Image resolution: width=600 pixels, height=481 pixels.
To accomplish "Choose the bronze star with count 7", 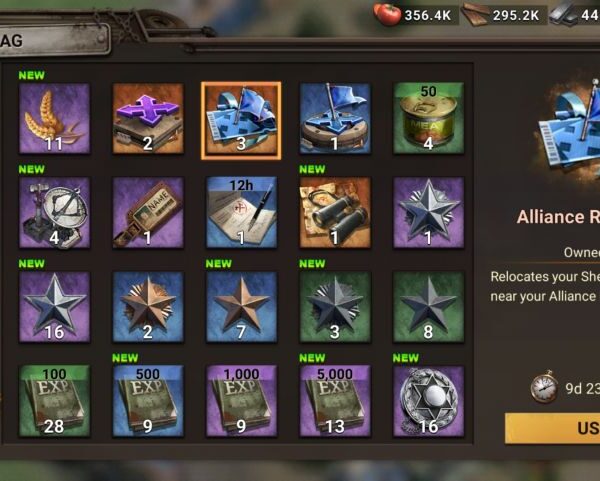I will coord(241,307).
